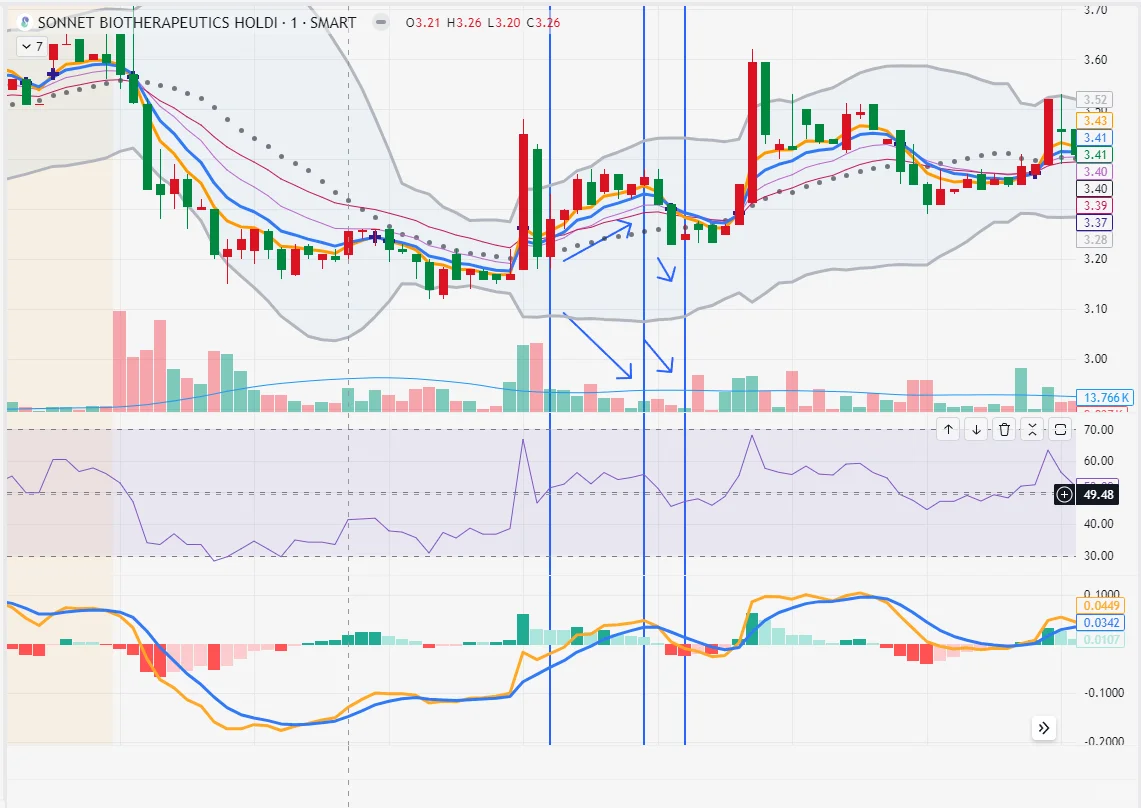Click the plus button beside 49.48
The height and width of the screenshot is (808, 1141).
1065,495
